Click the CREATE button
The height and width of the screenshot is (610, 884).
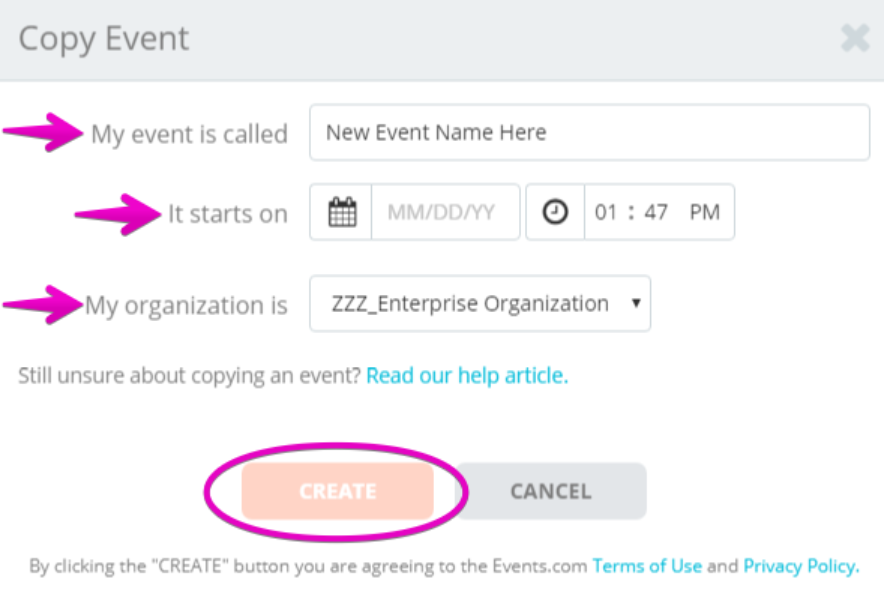coord(338,491)
